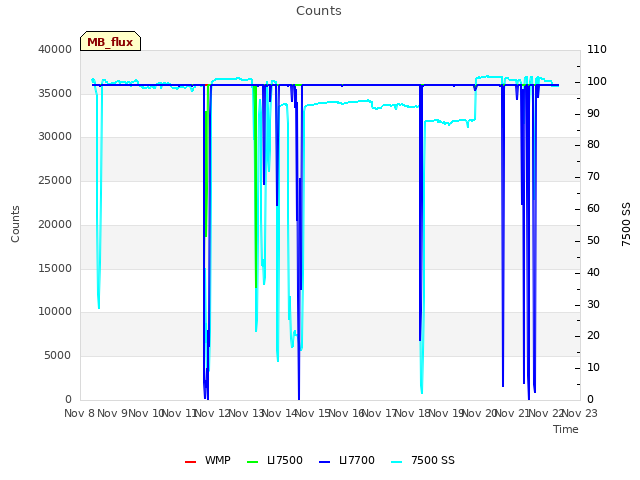Select the LI7500 legend label
This screenshot has width=640, height=480.
click(285, 460)
